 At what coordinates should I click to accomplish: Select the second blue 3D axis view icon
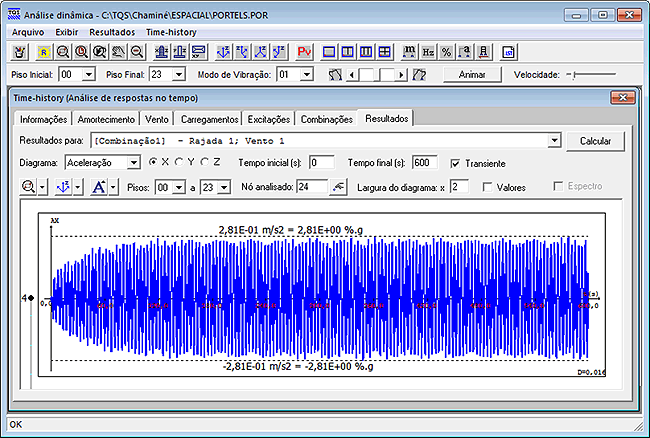click(x=242, y=52)
